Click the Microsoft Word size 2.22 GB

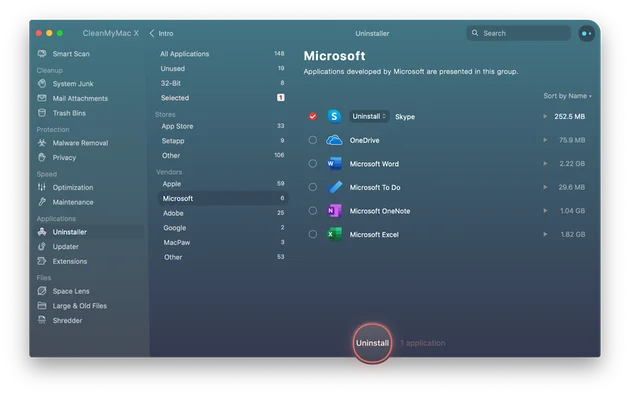[572, 163]
